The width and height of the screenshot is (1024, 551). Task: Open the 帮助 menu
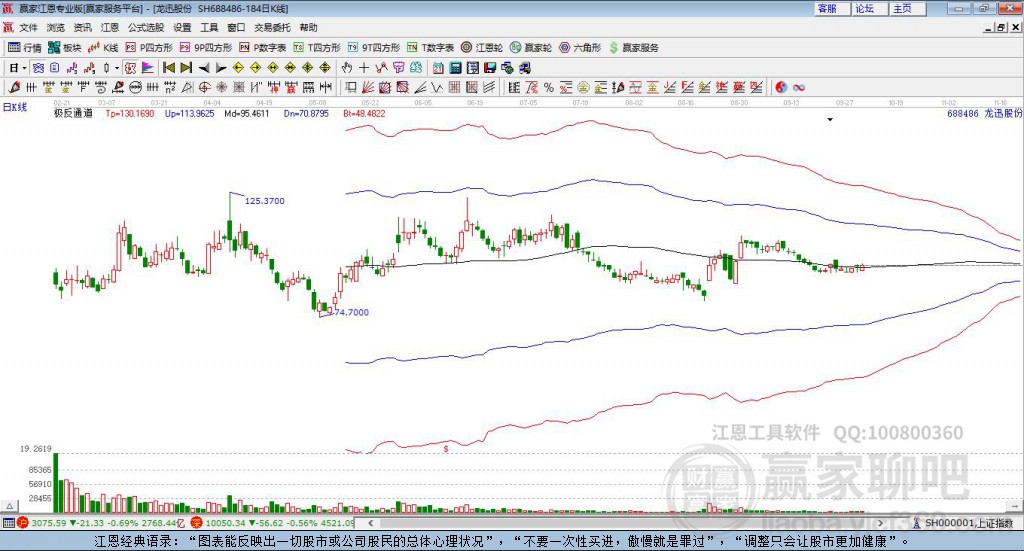(308, 27)
